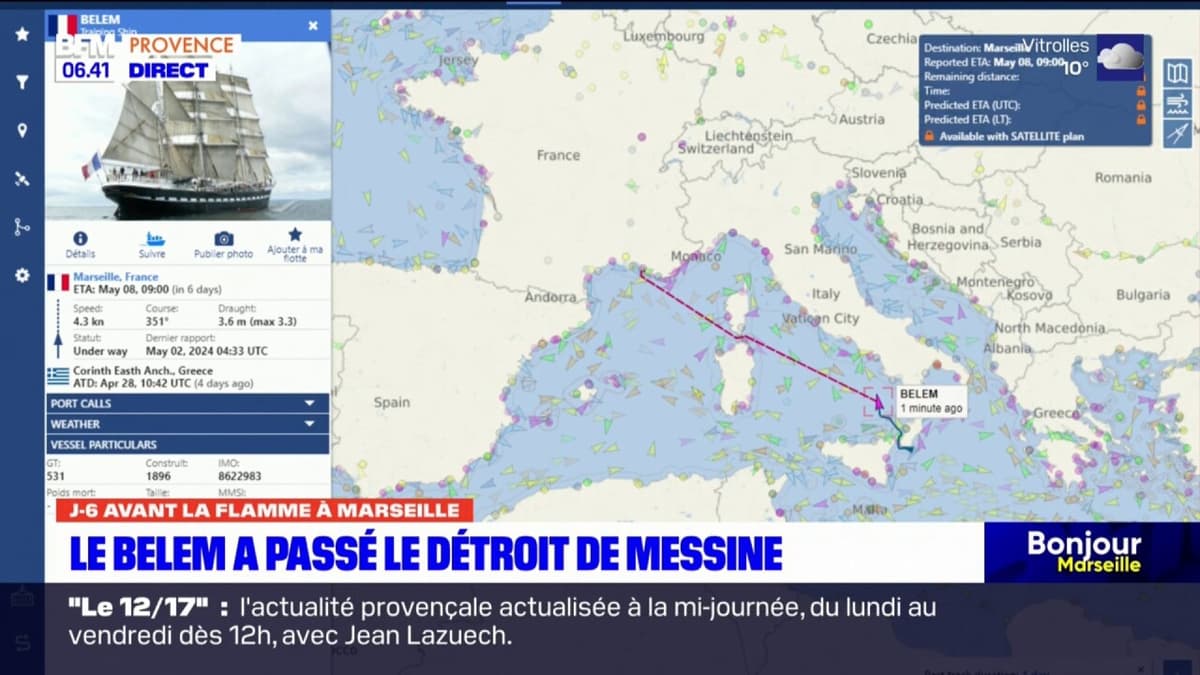1200x675 pixels.
Task: Click Ajouter à ma flotte star
Action: [x=295, y=245]
